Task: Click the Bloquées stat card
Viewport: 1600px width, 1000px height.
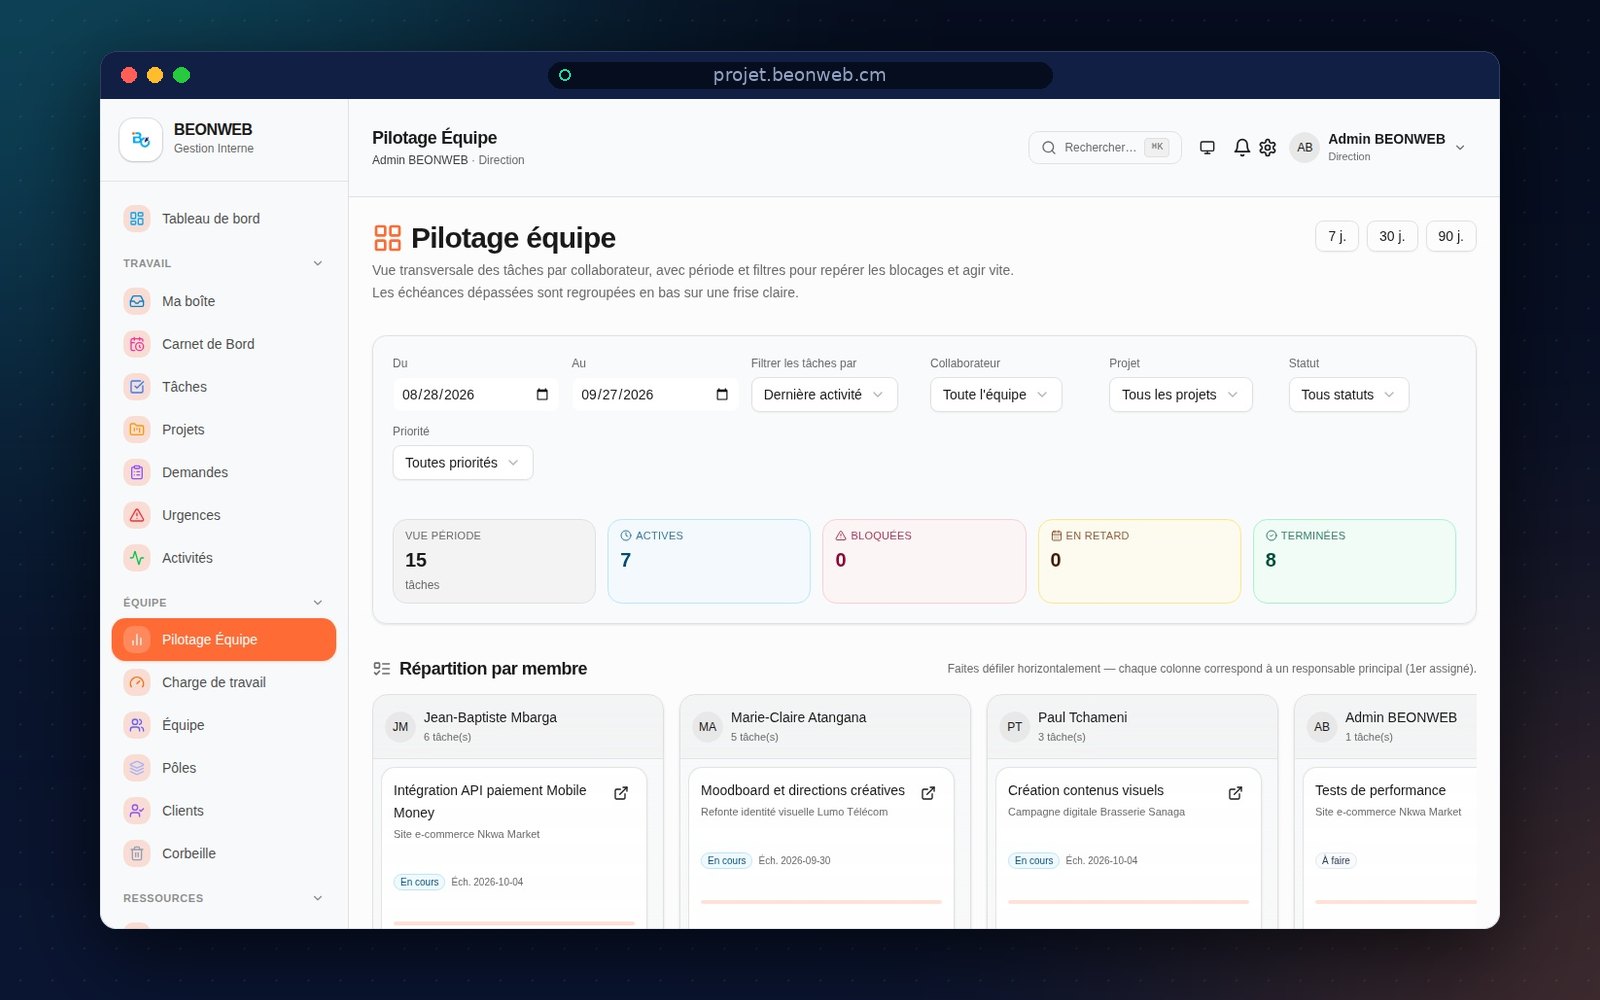Action: coord(924,561)
